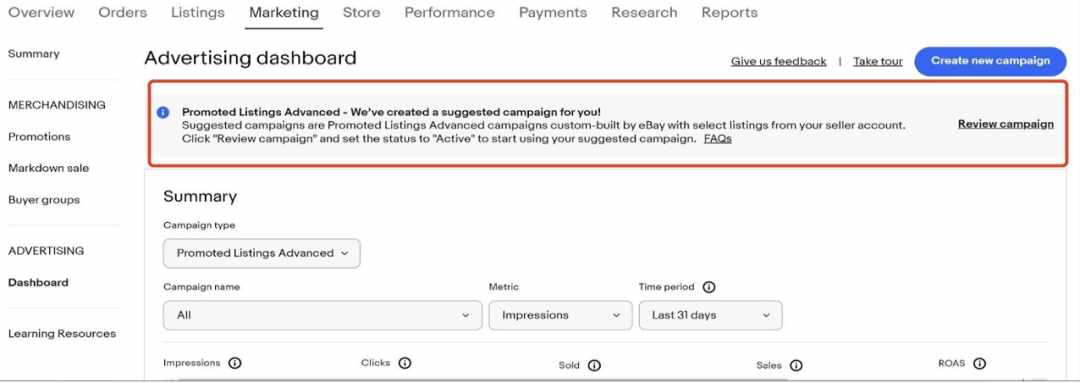Click info icon next to Time period
This screenshot has width=1080, height=383.
tap(709, 287)
